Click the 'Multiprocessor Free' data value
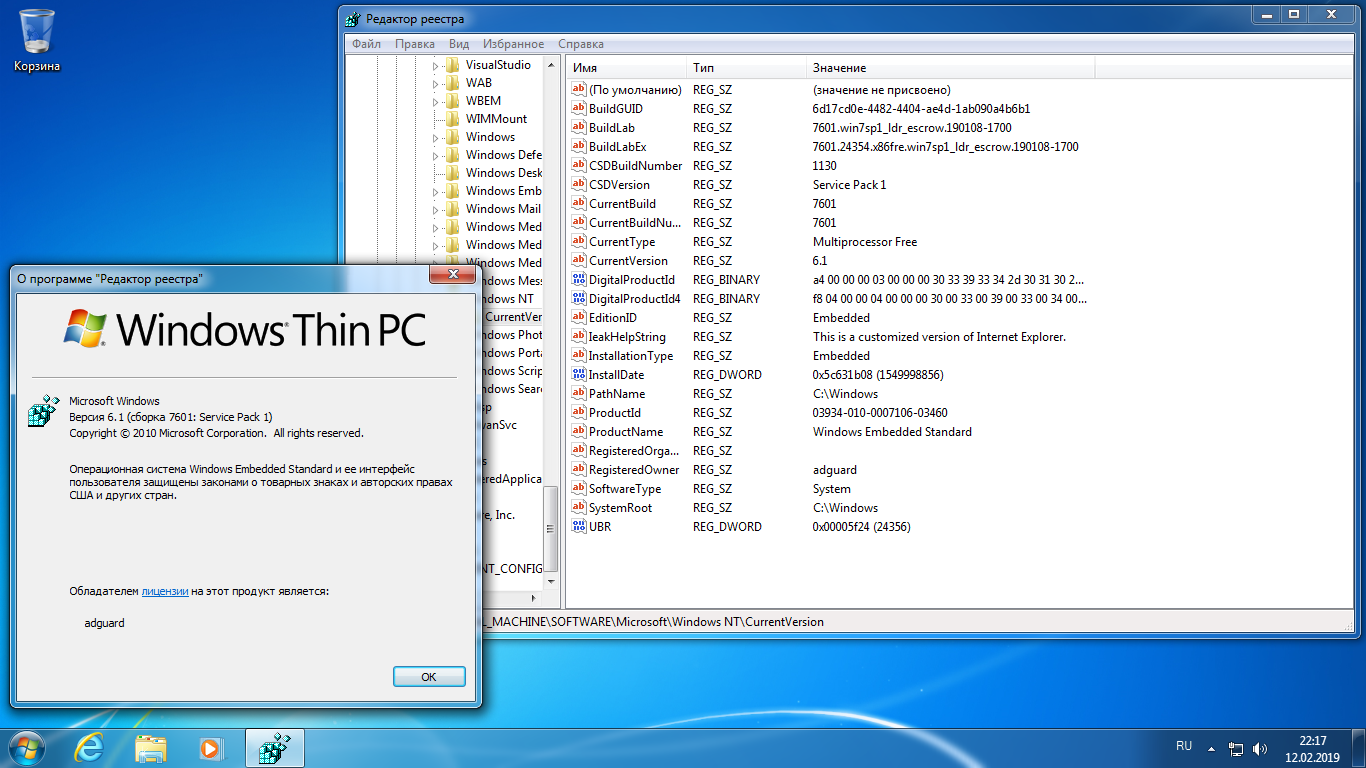The image size is (1366, 768). click(864, 241)
